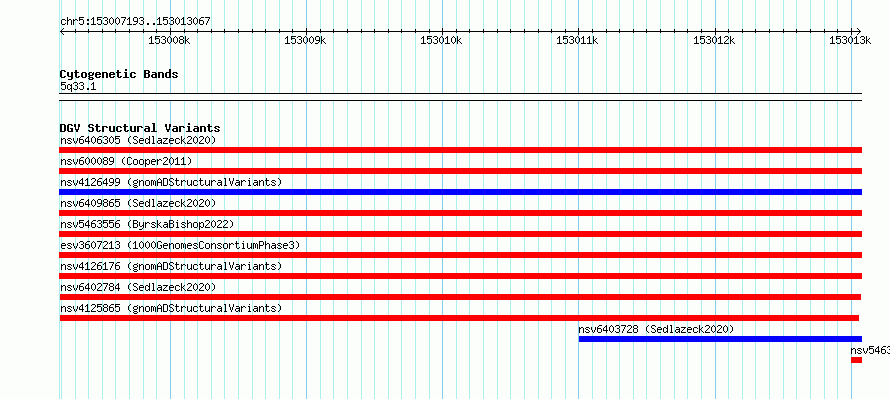Screen dimensions: 890x399
Task: Click the 153010k ruler tick label
Action: 442,40
